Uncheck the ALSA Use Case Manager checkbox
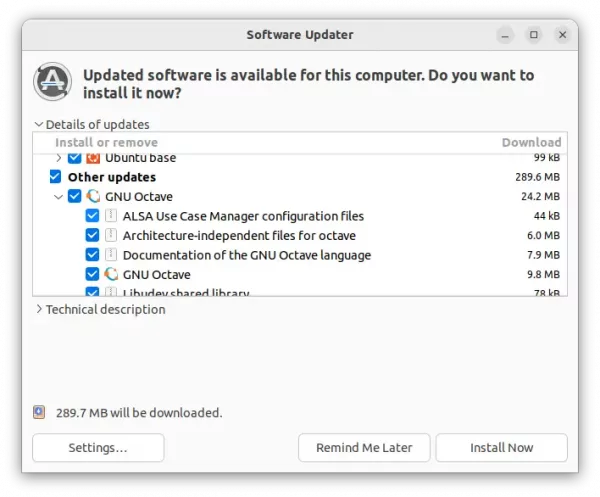600x497 pixels. click(92, 216)
